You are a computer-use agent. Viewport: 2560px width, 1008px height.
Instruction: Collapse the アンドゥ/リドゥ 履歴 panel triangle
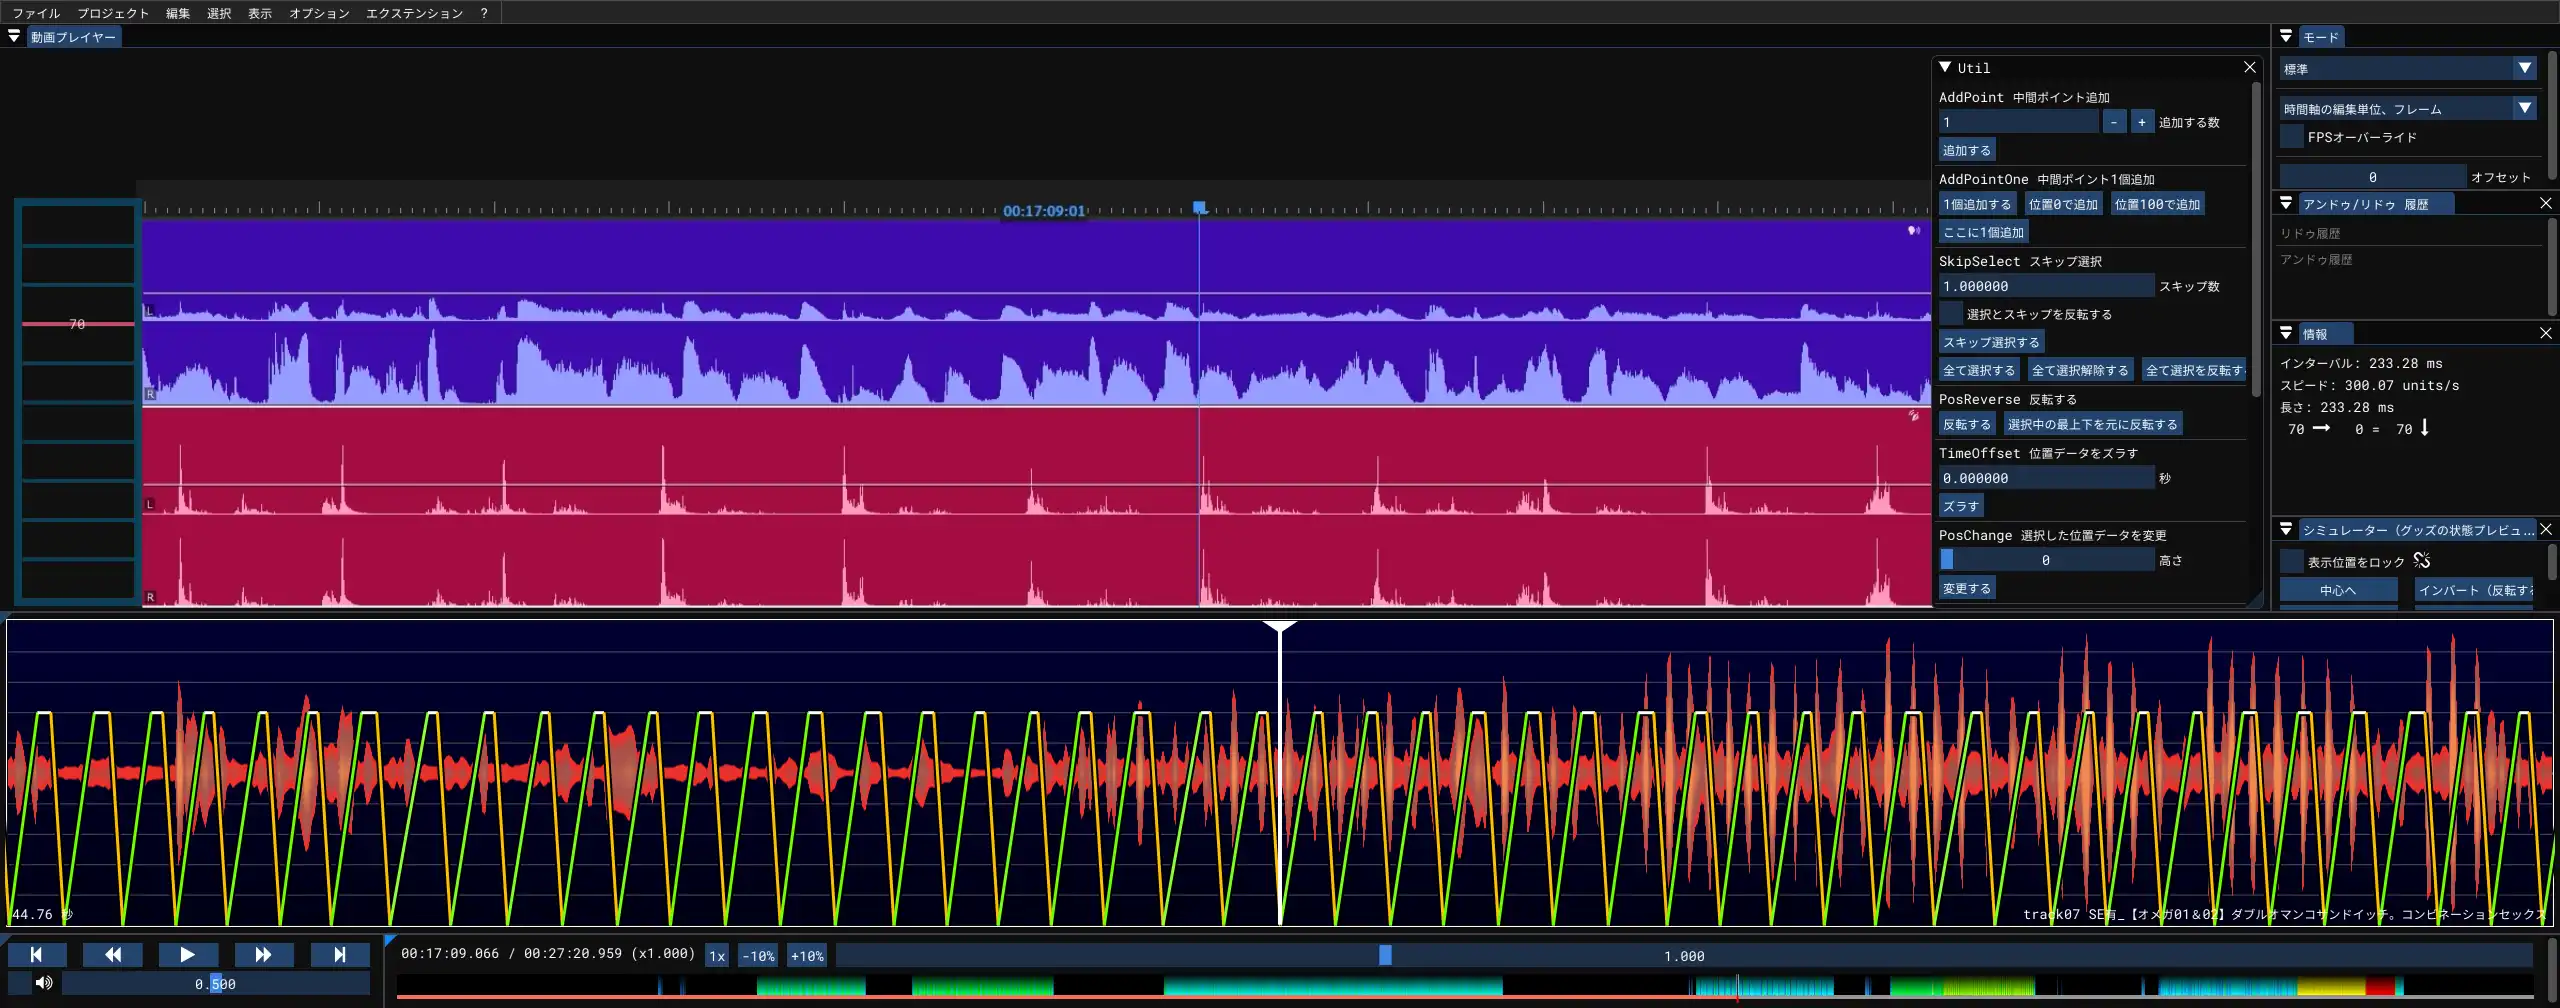2286,203
